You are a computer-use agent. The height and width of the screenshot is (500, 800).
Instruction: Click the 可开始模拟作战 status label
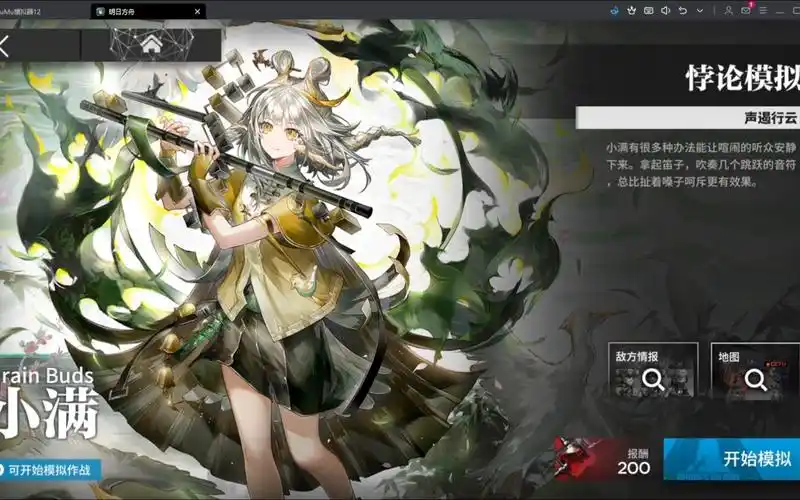click(x=49, y=470)
